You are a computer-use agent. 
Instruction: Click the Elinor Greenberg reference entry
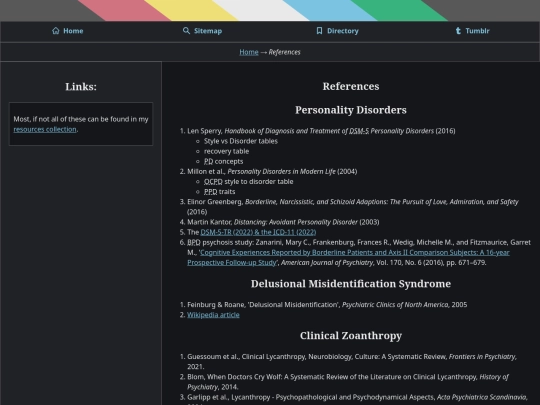coord(353,207)
